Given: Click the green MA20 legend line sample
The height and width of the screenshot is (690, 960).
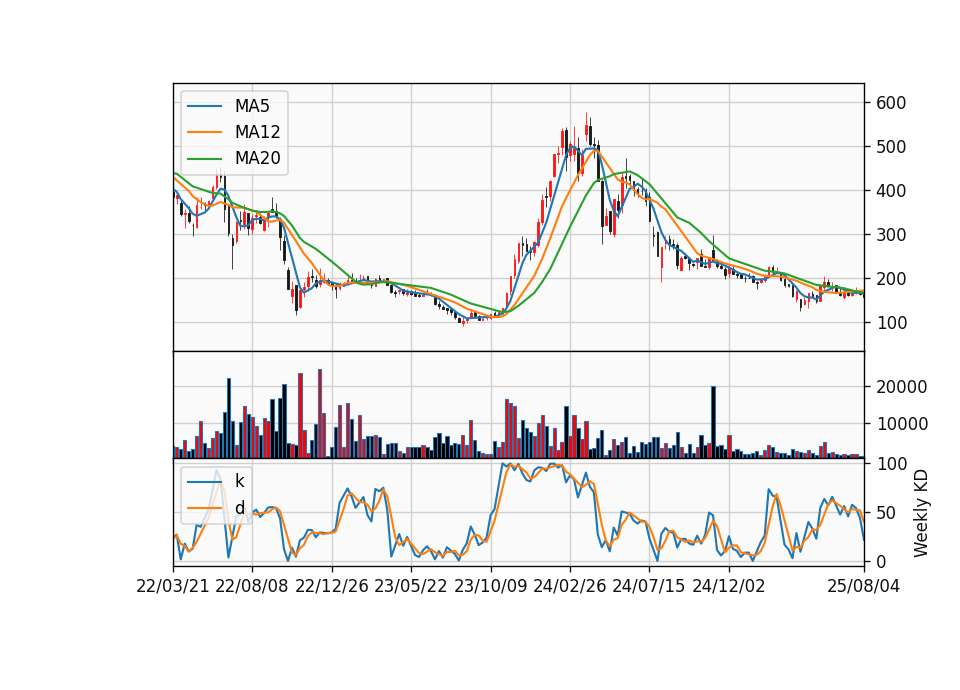Looking at the screenshot, I should tap(204, 158).
